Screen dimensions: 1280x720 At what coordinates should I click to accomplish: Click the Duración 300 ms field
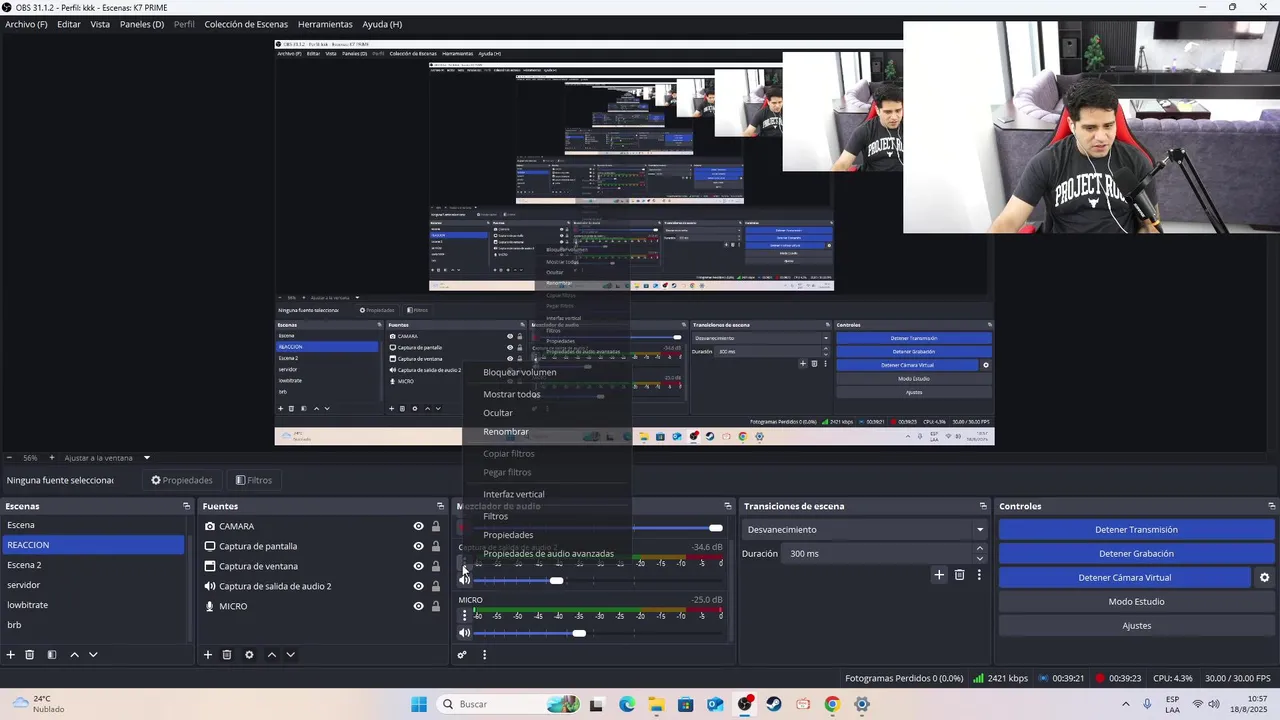point(877,554)
